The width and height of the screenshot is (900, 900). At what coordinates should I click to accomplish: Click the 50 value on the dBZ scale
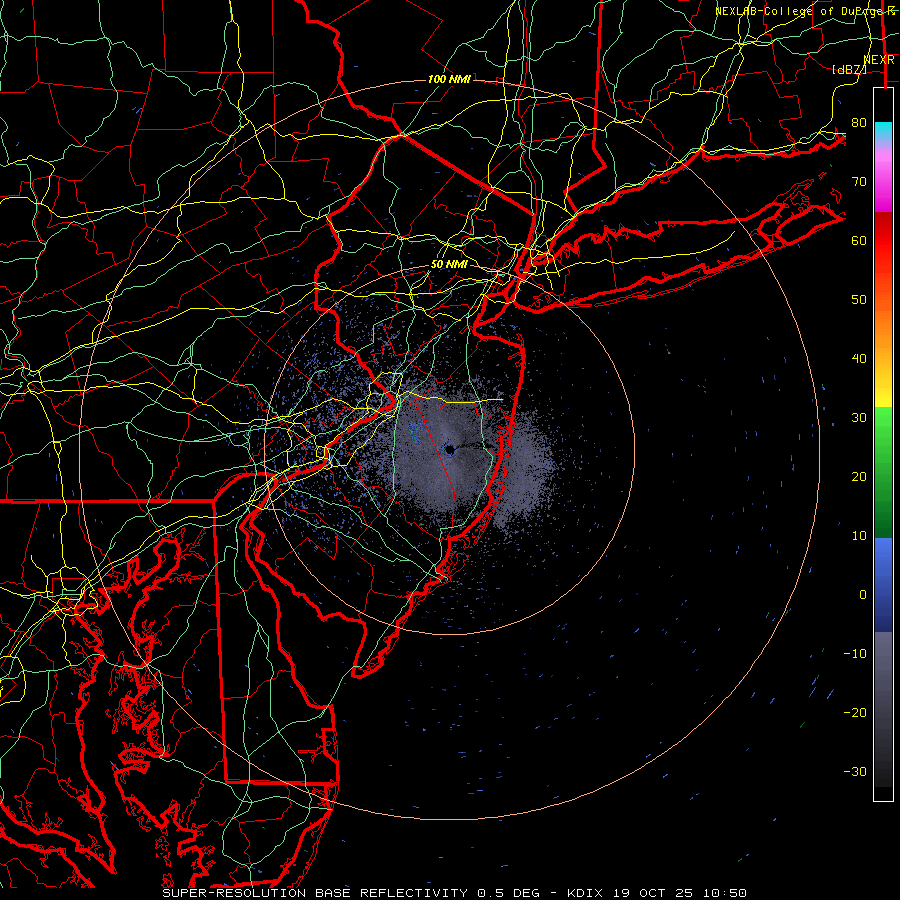pos(859,300)
